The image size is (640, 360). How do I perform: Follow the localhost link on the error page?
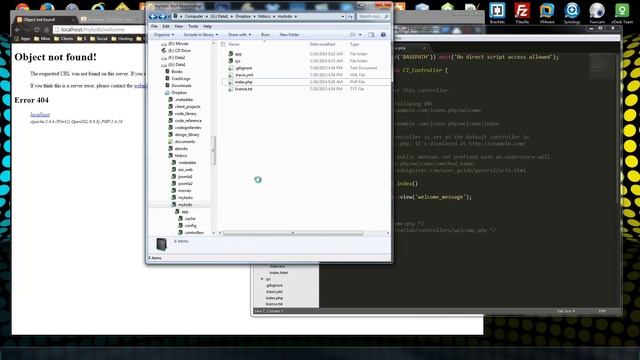[x=40, y=115]
